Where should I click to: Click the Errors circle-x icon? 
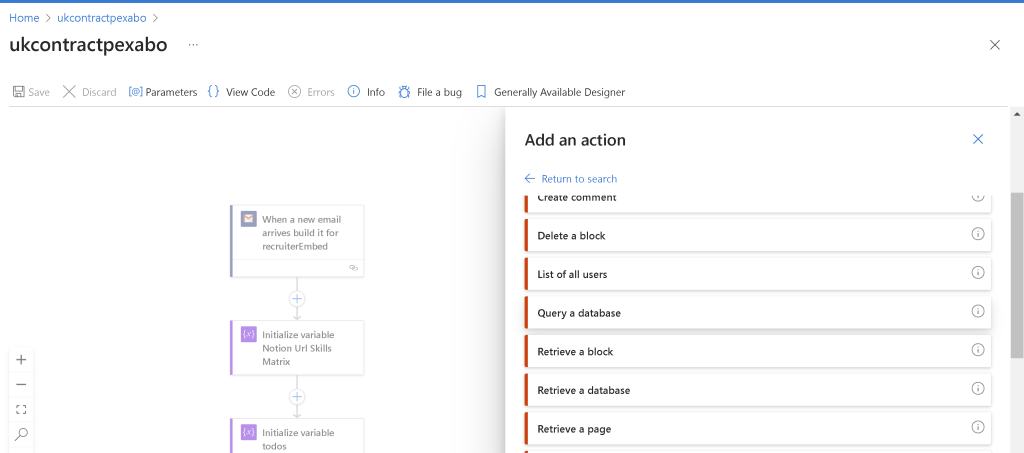click(295, 92)
